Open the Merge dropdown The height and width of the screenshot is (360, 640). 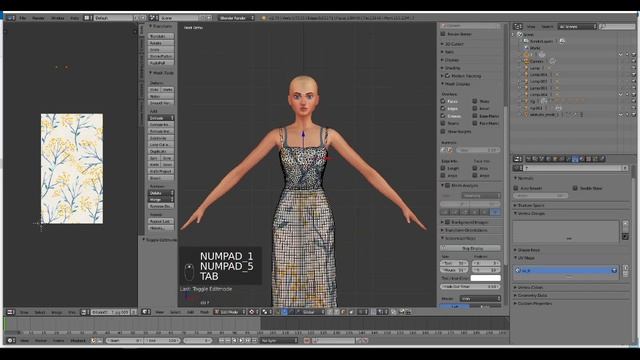pos(161,200)
